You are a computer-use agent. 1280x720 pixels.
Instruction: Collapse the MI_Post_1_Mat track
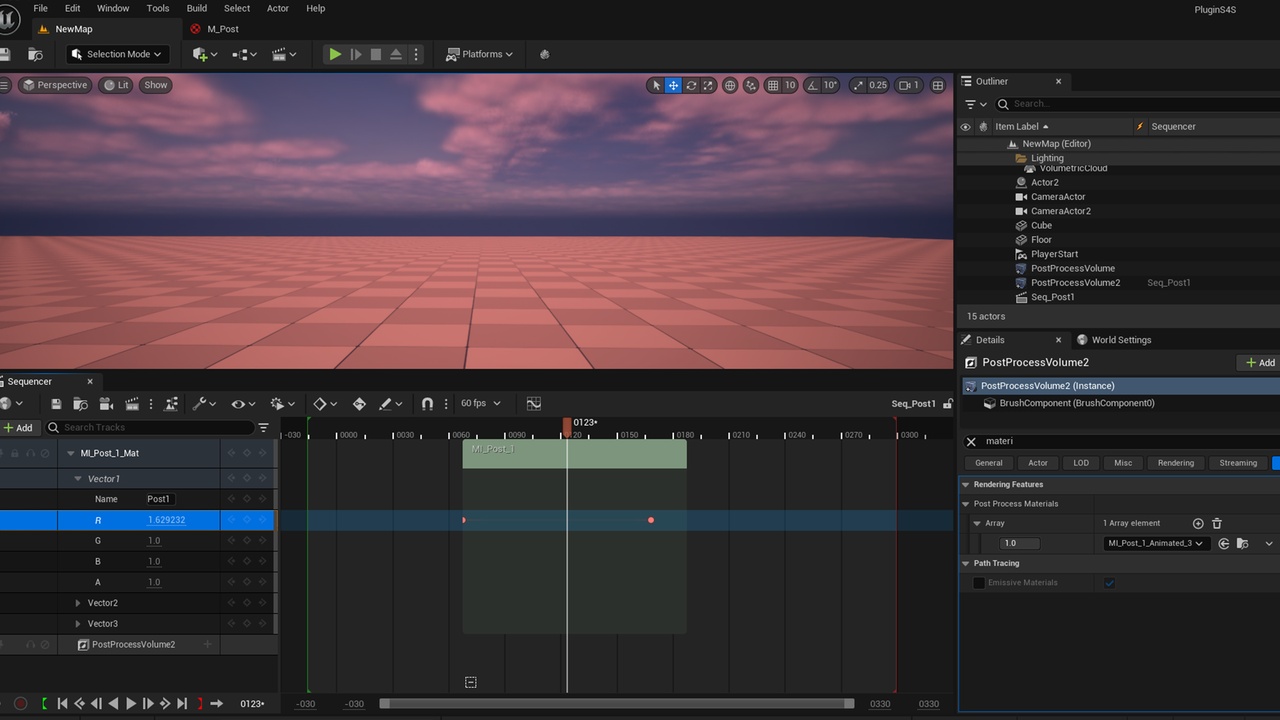click(x=71, y=453)
